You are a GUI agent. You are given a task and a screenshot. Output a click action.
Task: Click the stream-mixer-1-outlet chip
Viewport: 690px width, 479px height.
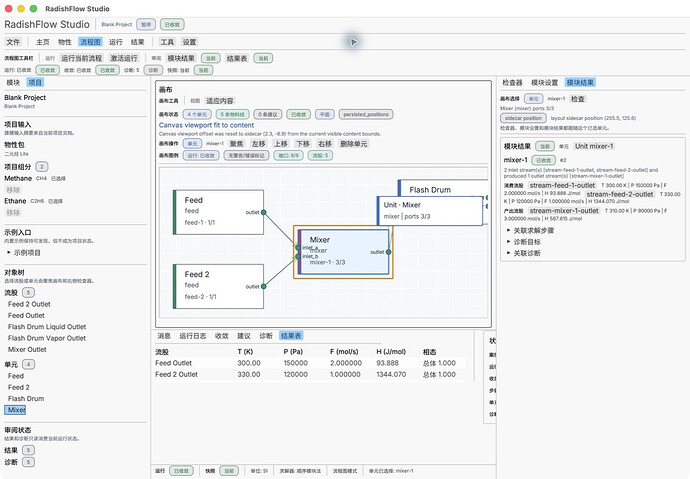[x=564, y=211]
